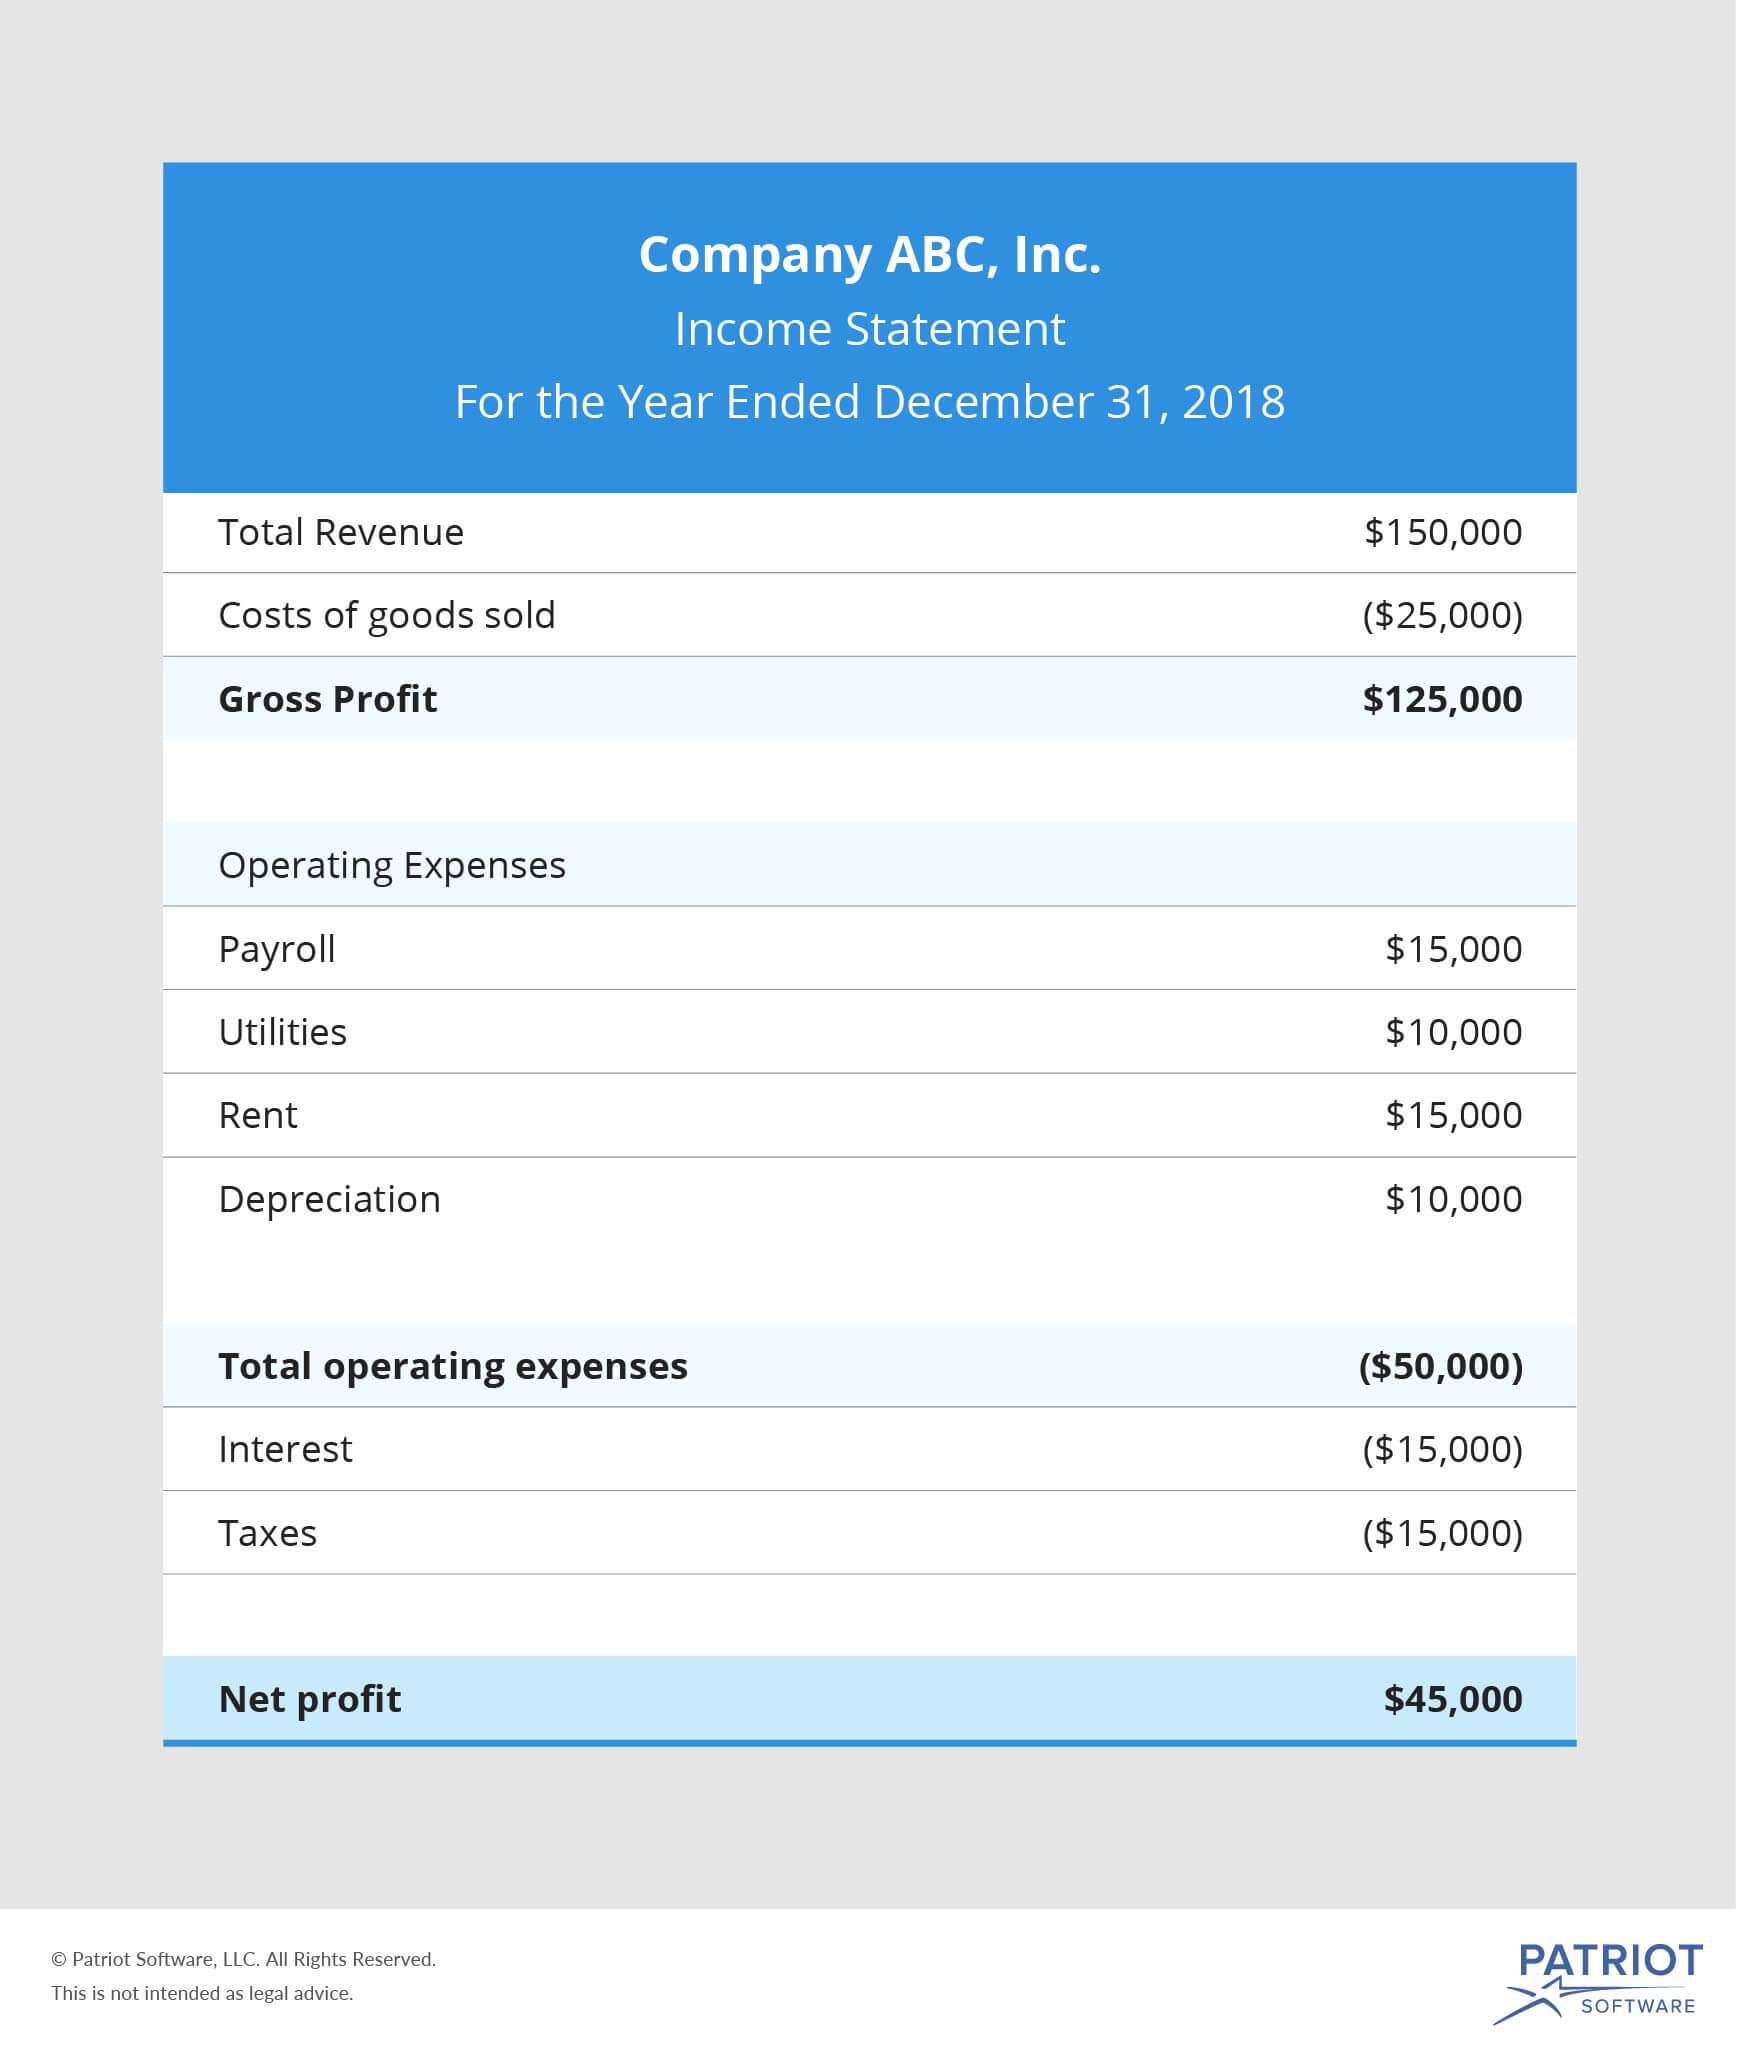Click the Total Revenue label
1740x2050 pixels.
point(341,532)
